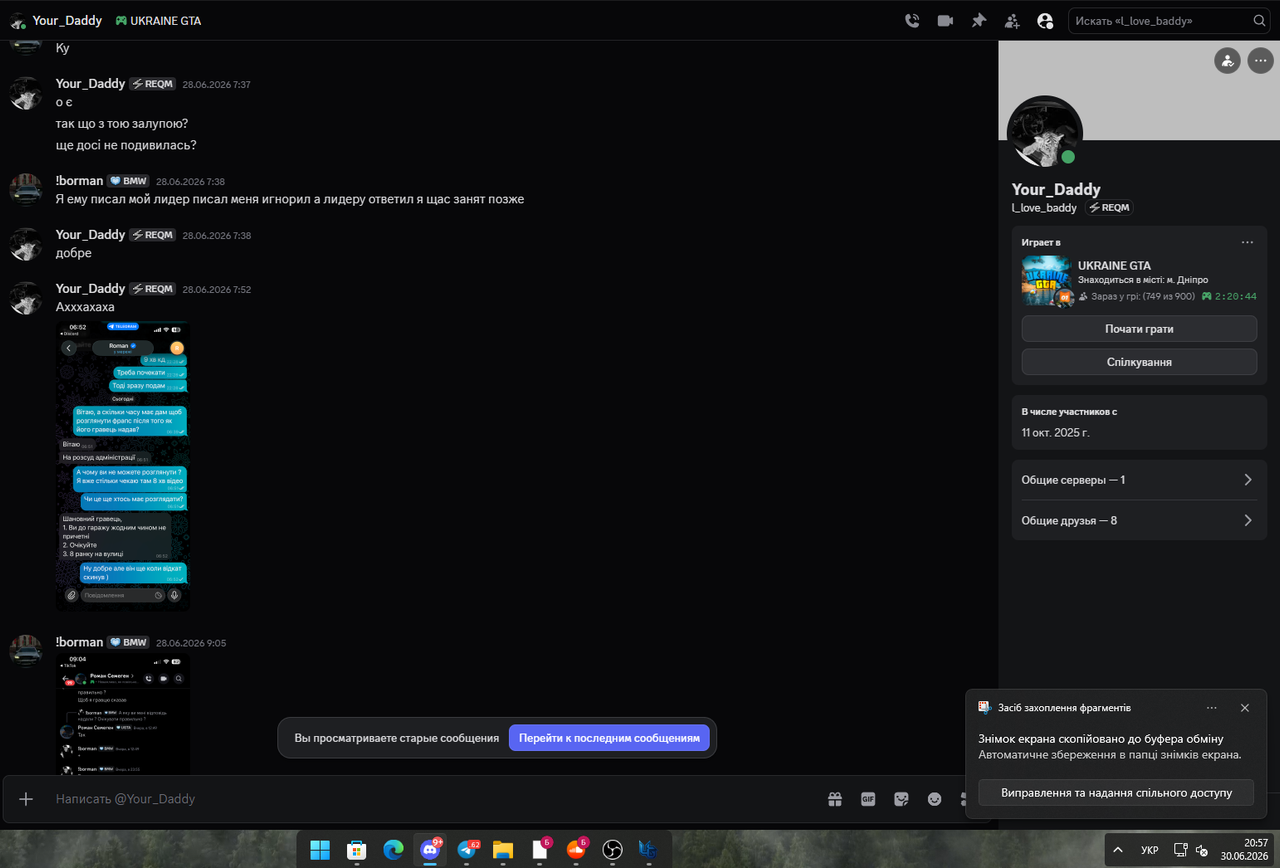The image size is (1280, 868).
Task: Click 'Перейти к последним сообщениям' button
Action: pos(610,738)
